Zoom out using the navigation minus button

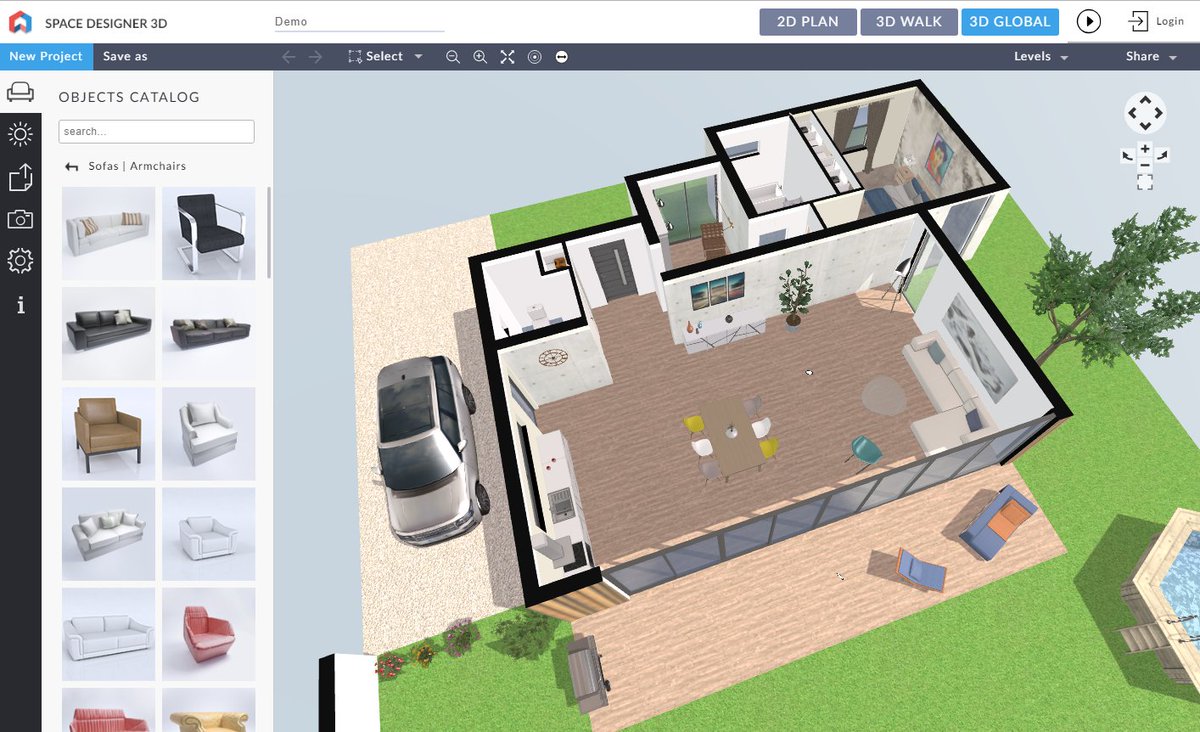click(x=1145, y=164)
